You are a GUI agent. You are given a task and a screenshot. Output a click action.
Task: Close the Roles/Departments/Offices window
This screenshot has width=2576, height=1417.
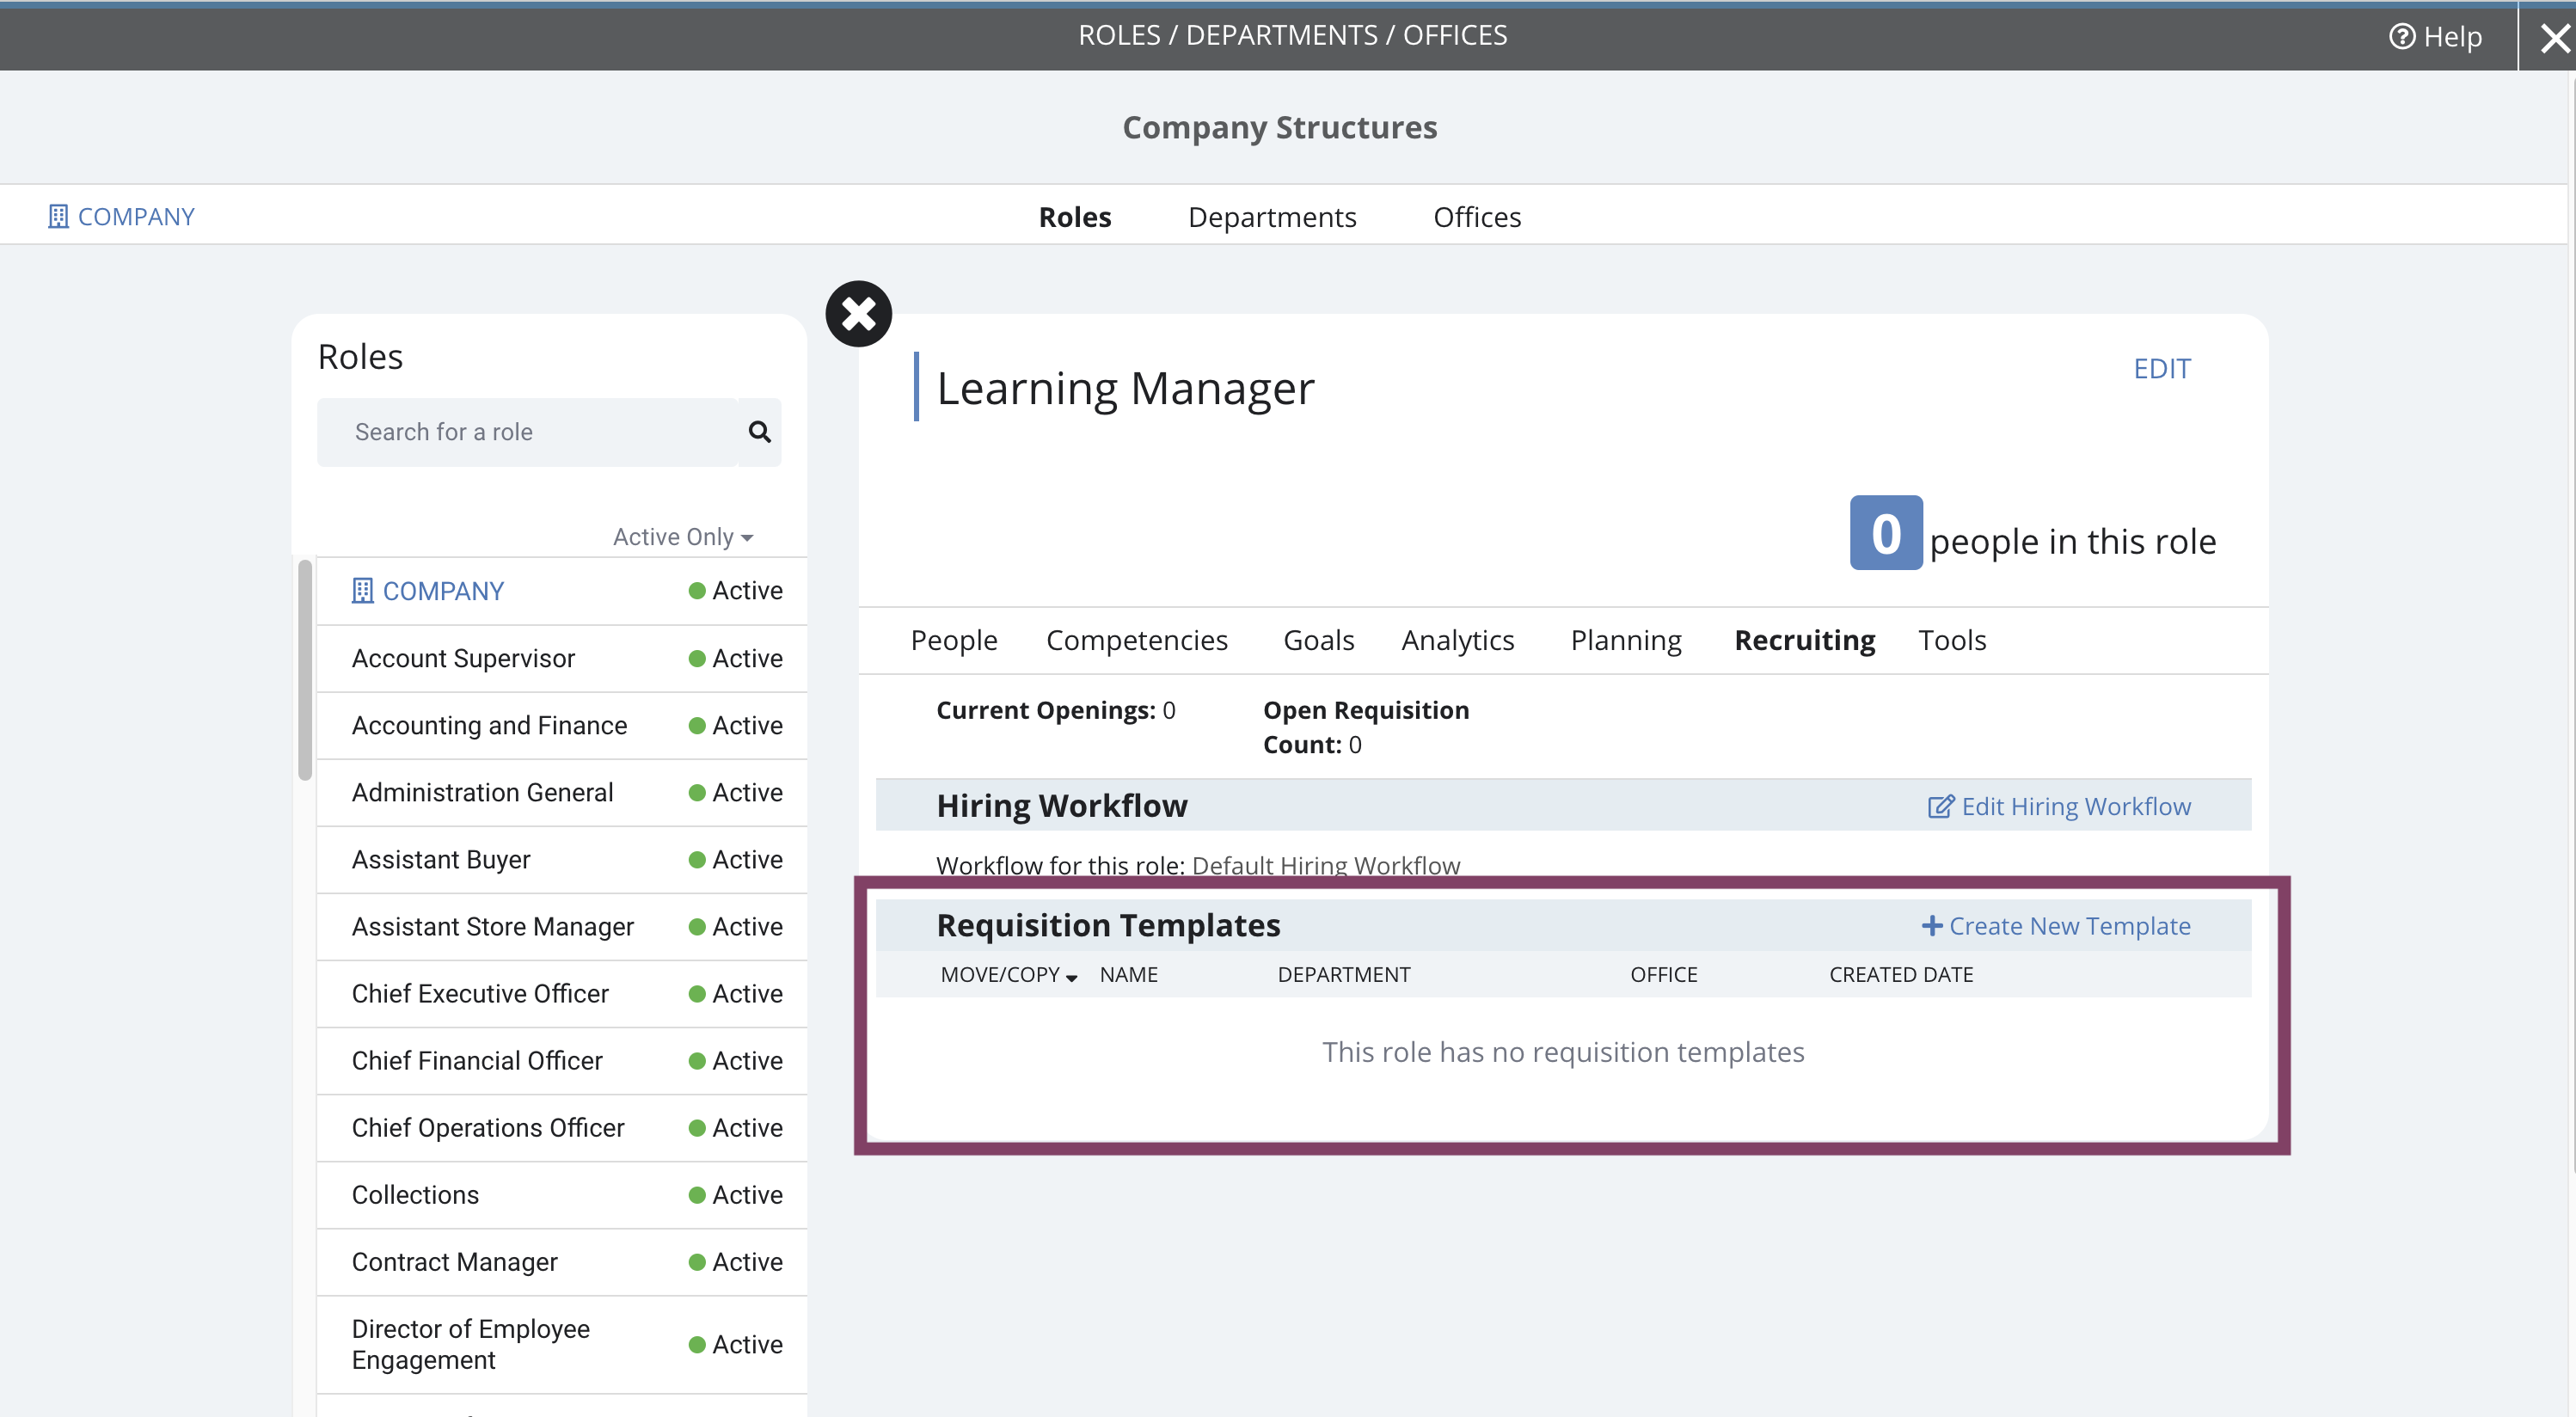click(2554, 38)
